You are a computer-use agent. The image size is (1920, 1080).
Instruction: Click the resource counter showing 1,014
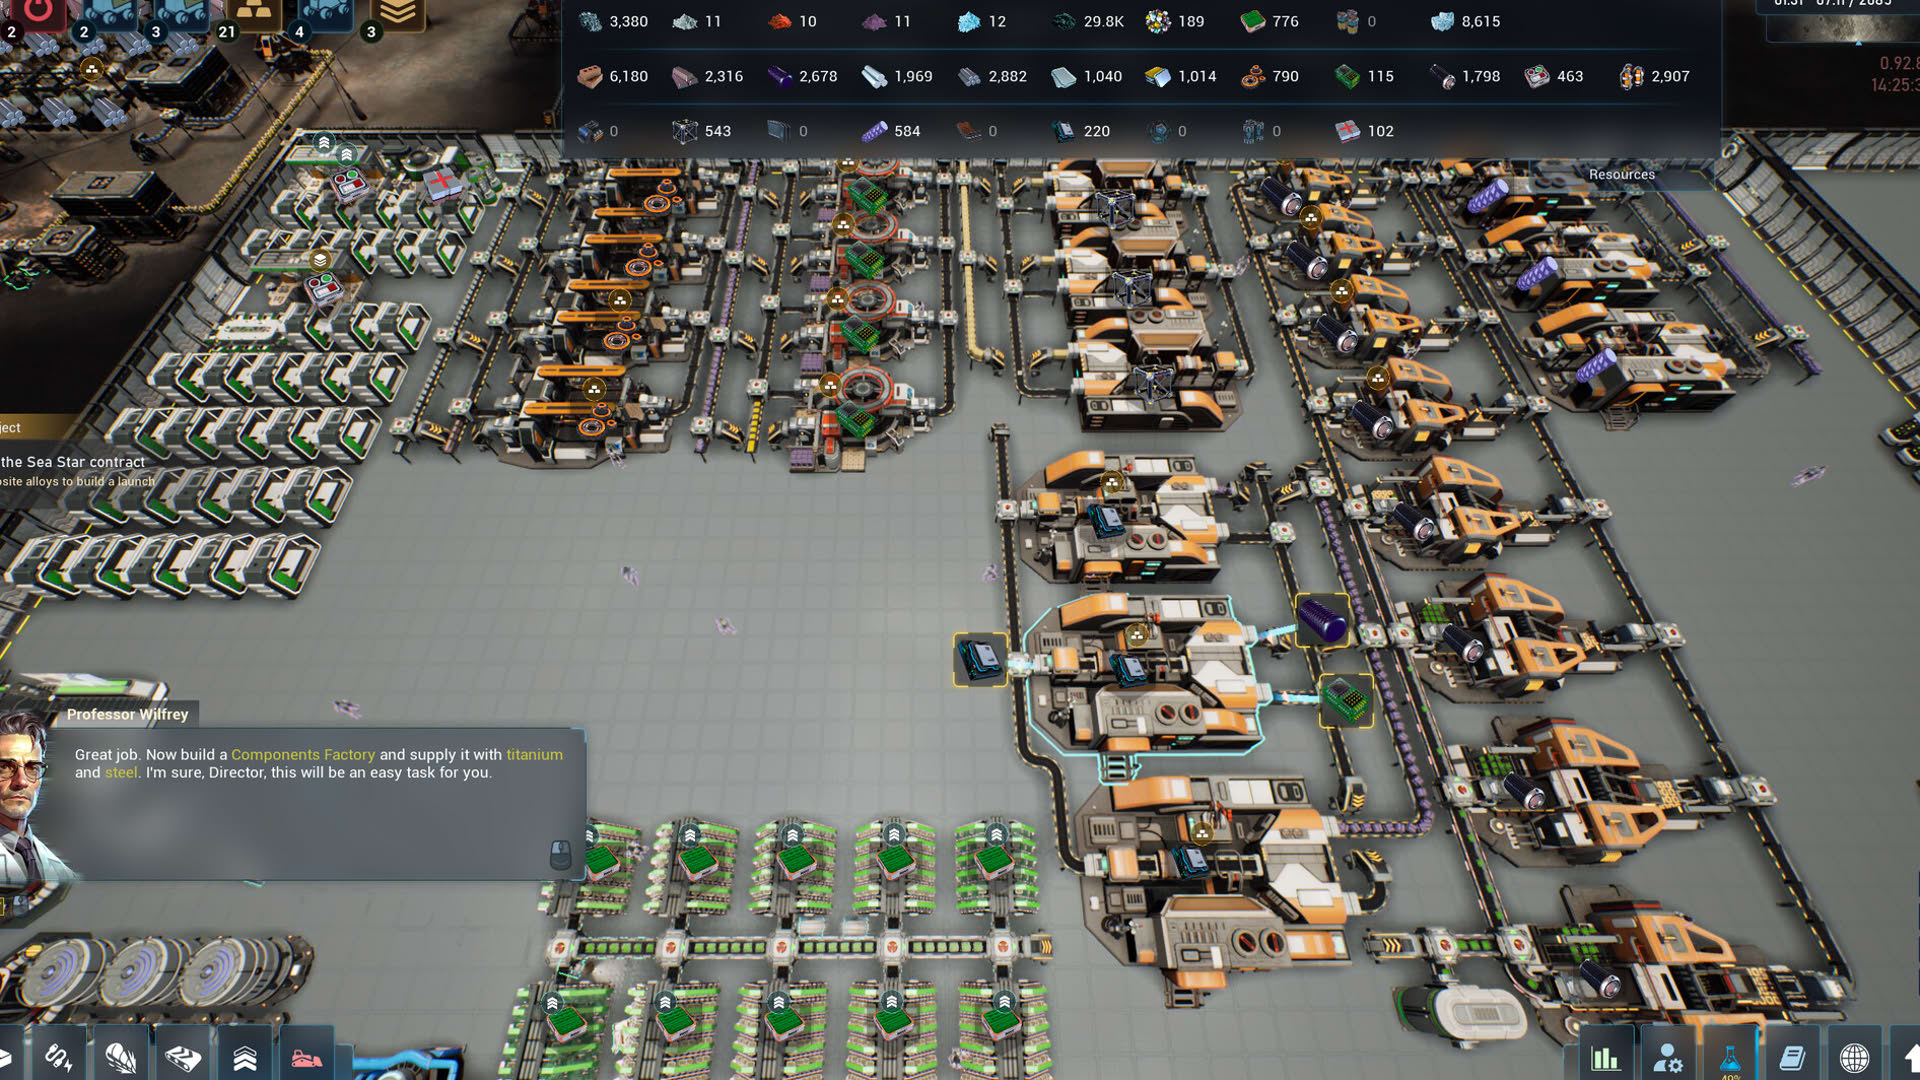(1181, 76)
